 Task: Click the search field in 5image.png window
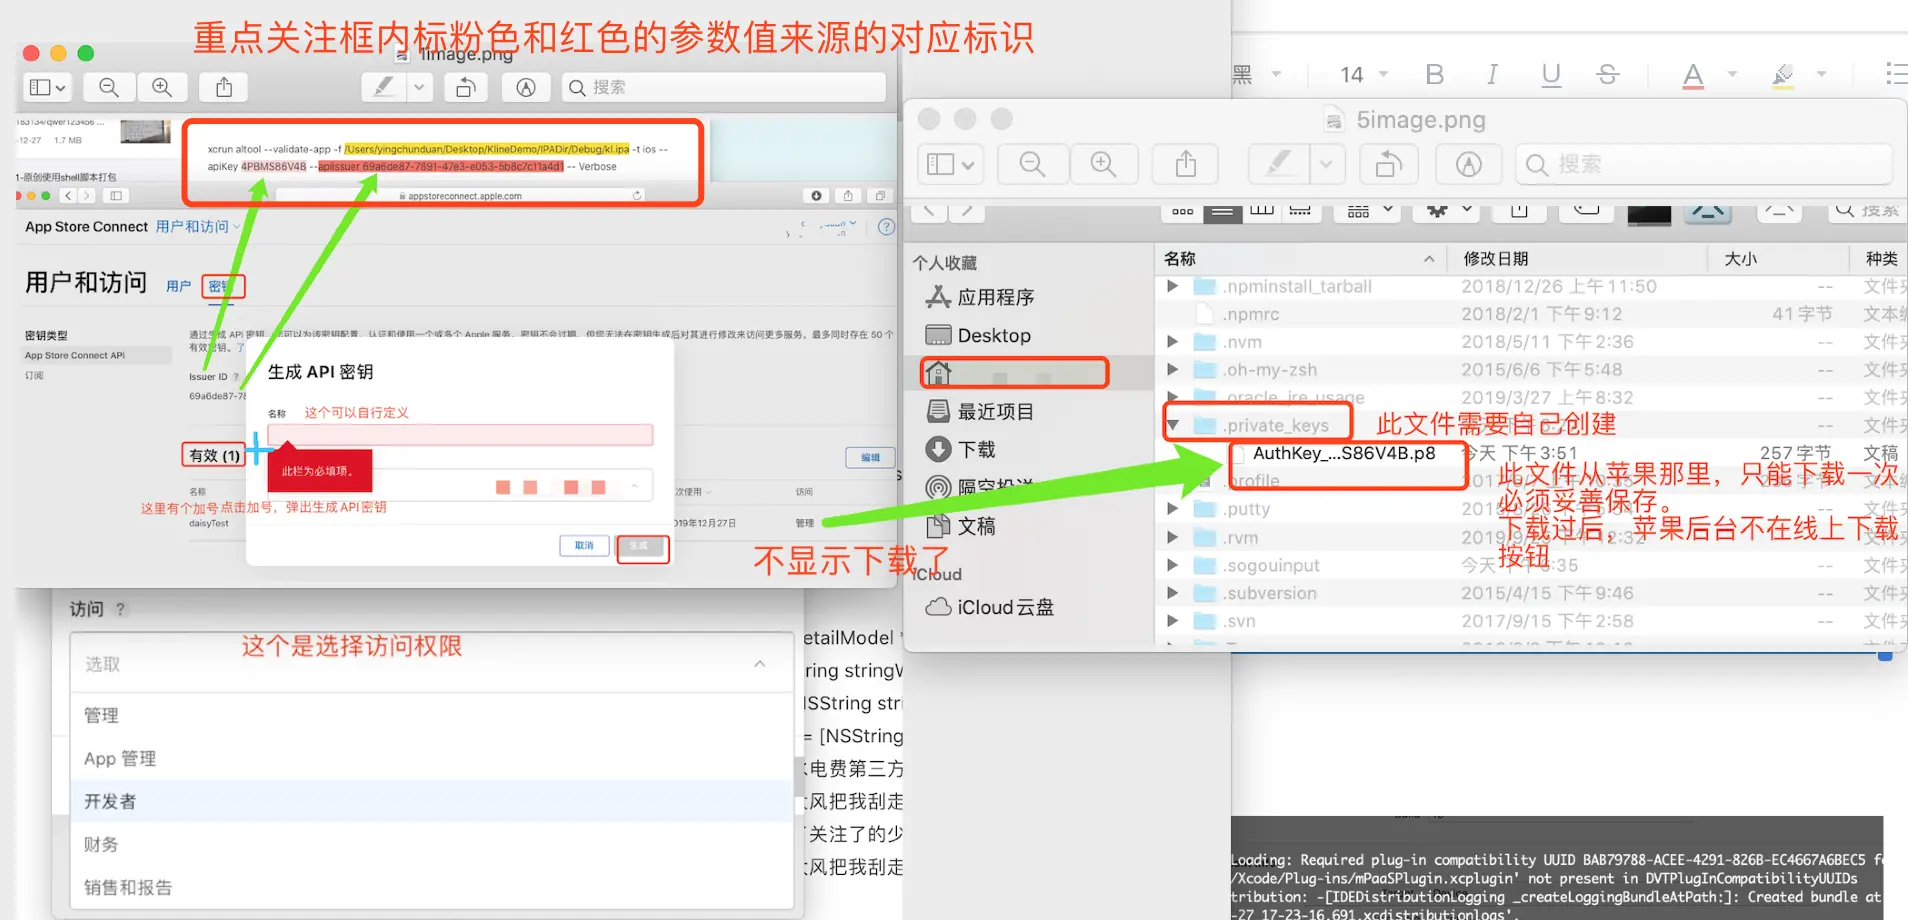pos(1704,164)
